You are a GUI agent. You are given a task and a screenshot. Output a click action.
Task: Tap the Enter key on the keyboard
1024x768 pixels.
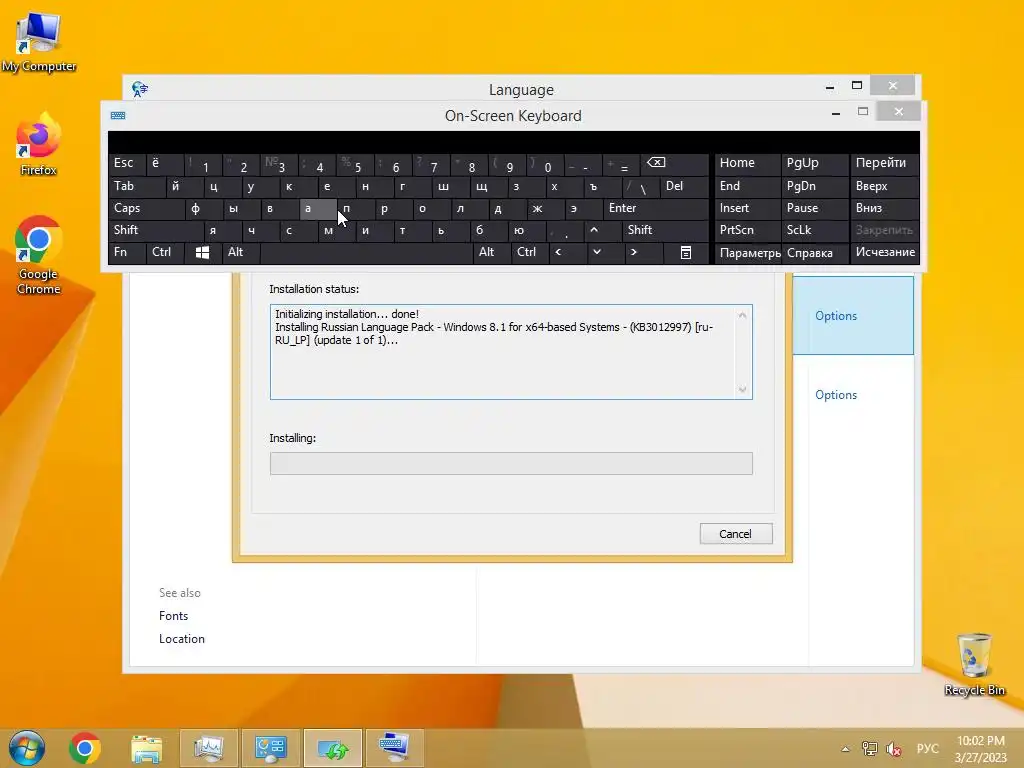[x=656, y=208]
